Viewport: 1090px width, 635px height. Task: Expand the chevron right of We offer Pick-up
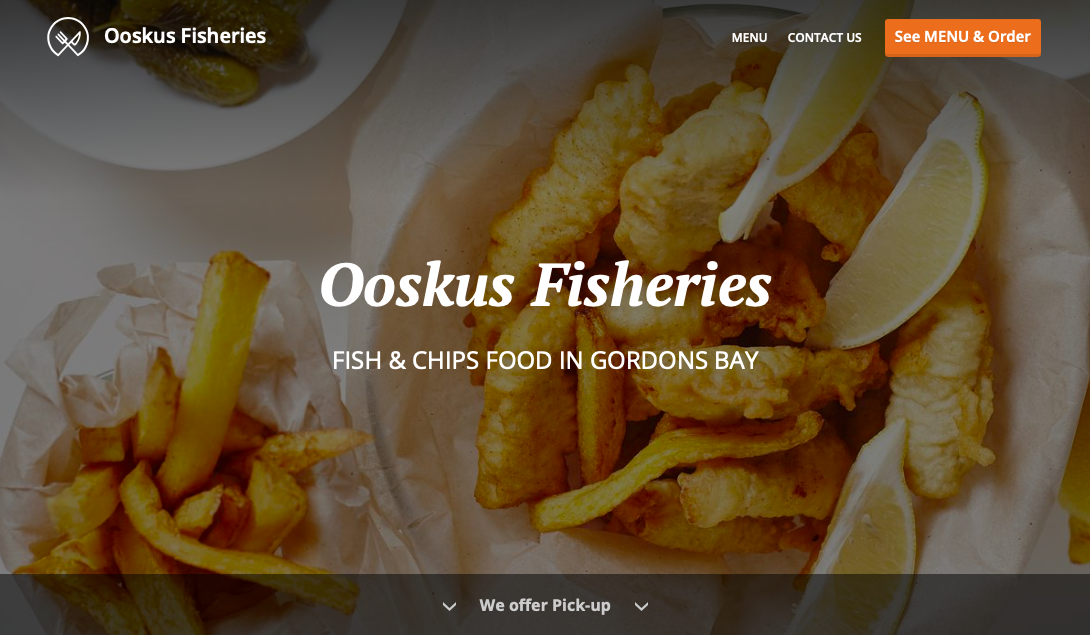pos(641,606)
